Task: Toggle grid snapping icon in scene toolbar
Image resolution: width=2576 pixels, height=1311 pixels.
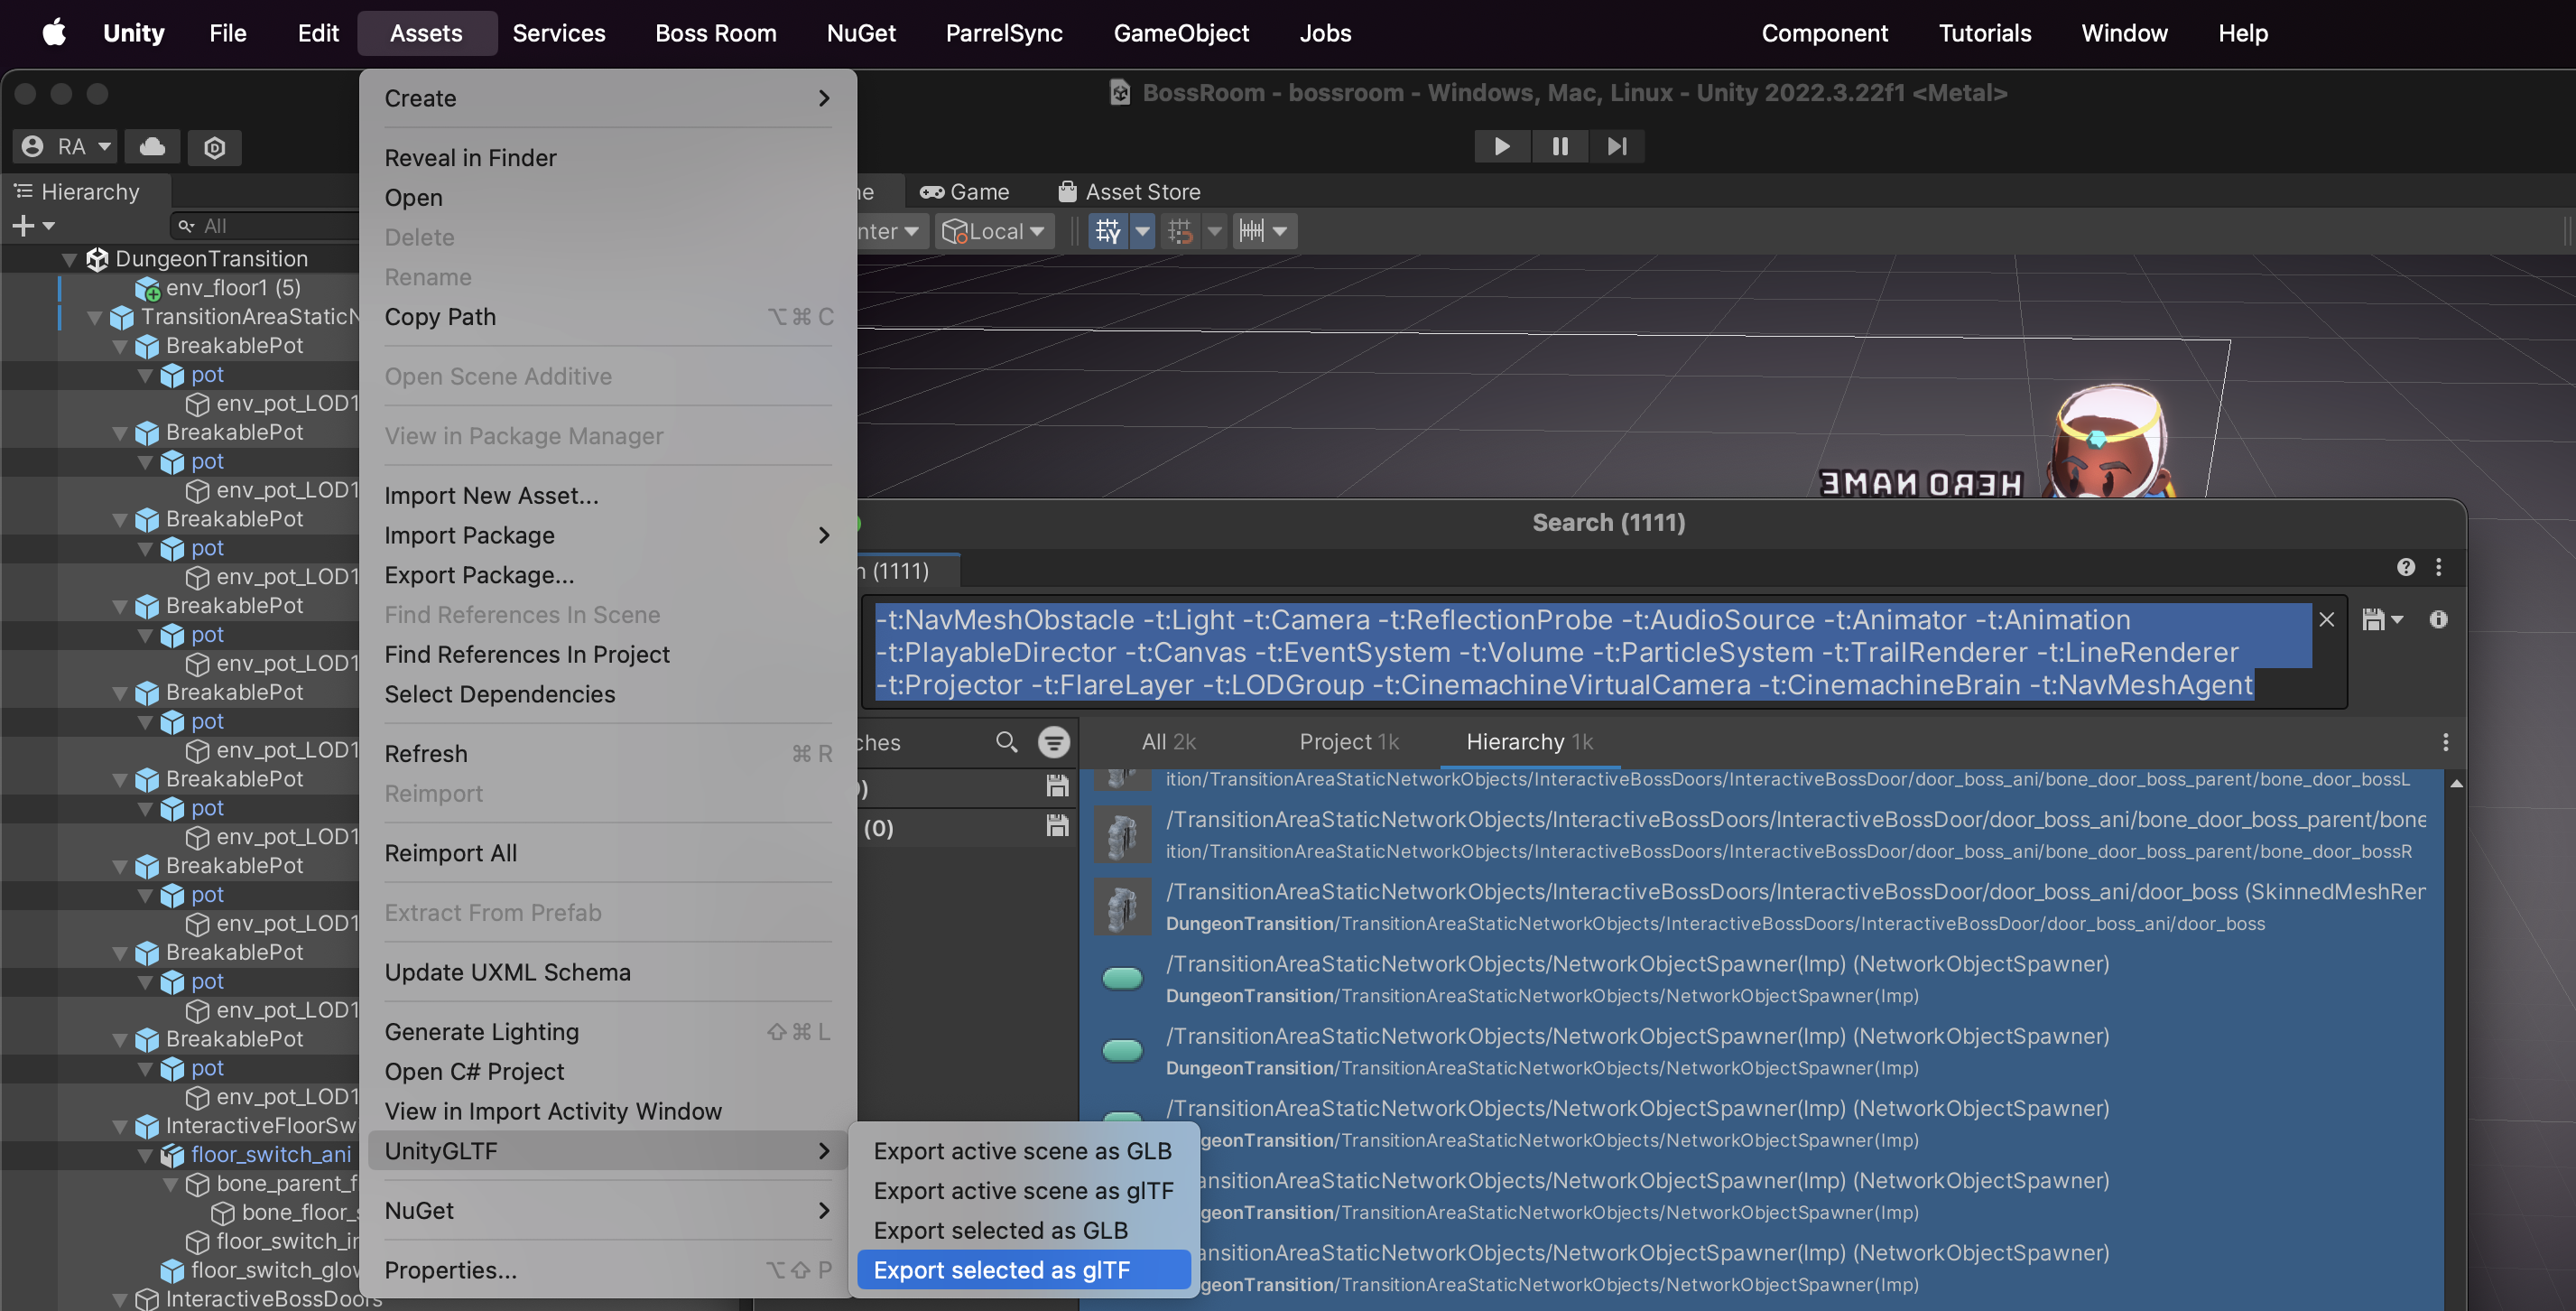Action: [1108, 231]
